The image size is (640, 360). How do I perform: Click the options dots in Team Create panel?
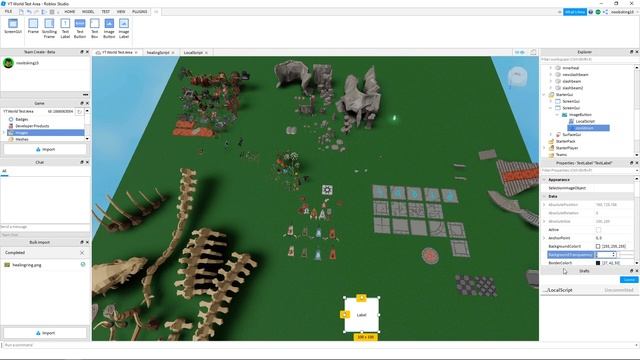[x=85, y=94]
